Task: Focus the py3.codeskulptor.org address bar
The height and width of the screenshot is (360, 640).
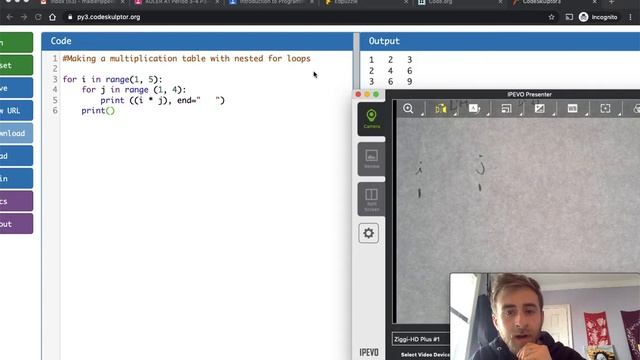Action: pyautogui.click(x=109, y=17)
